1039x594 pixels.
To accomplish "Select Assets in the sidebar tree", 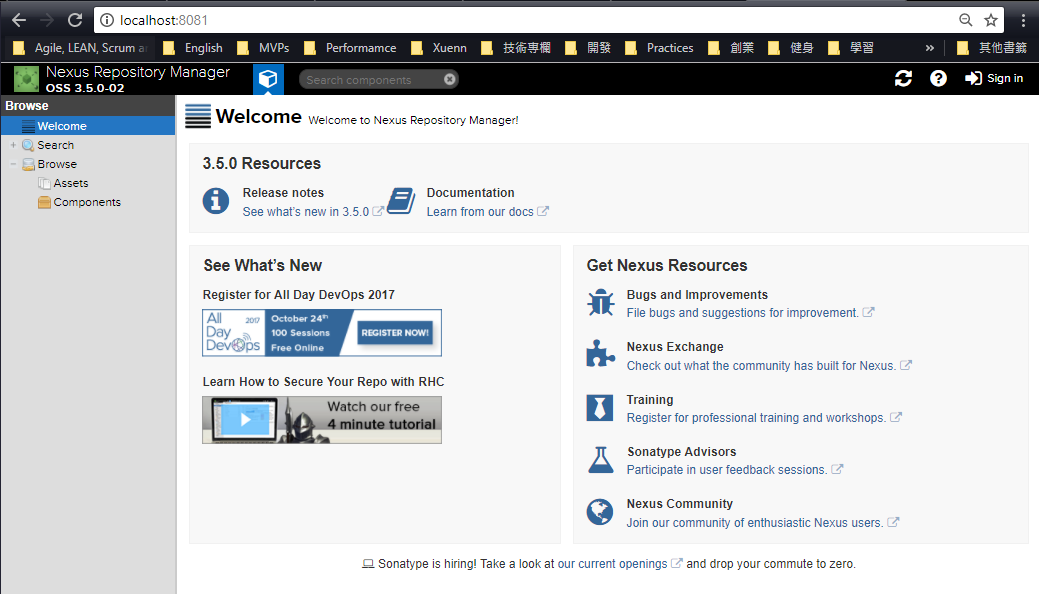I will point(70,183).
